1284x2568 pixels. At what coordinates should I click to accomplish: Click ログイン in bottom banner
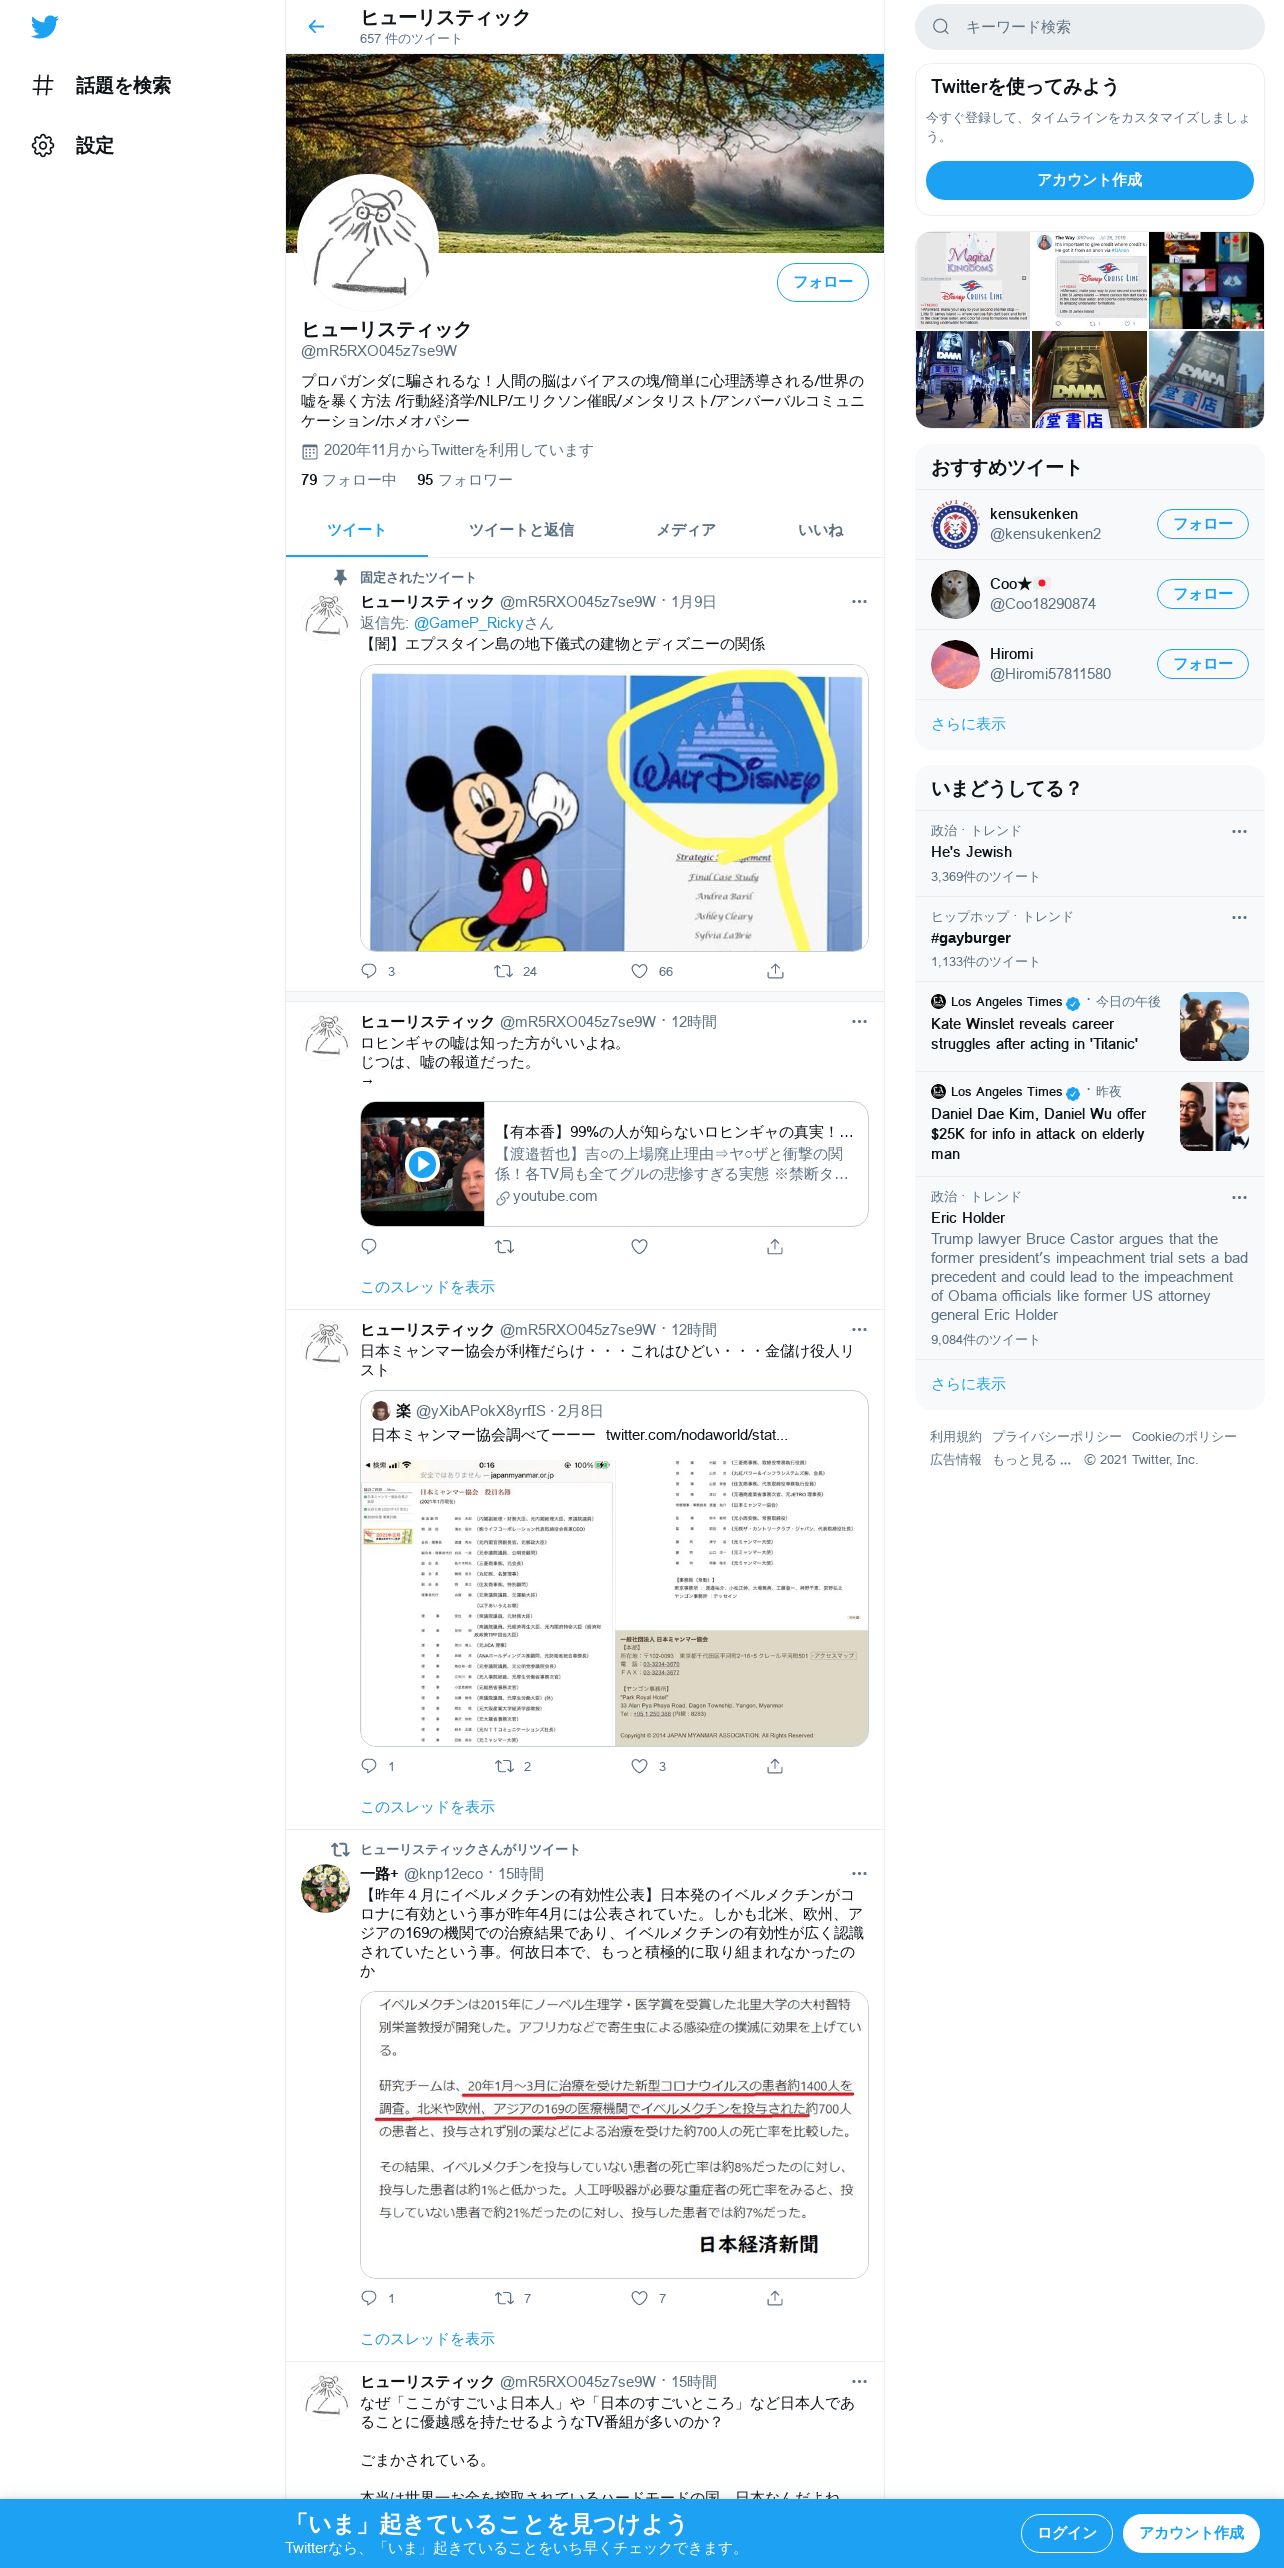coord(1066,2533)
